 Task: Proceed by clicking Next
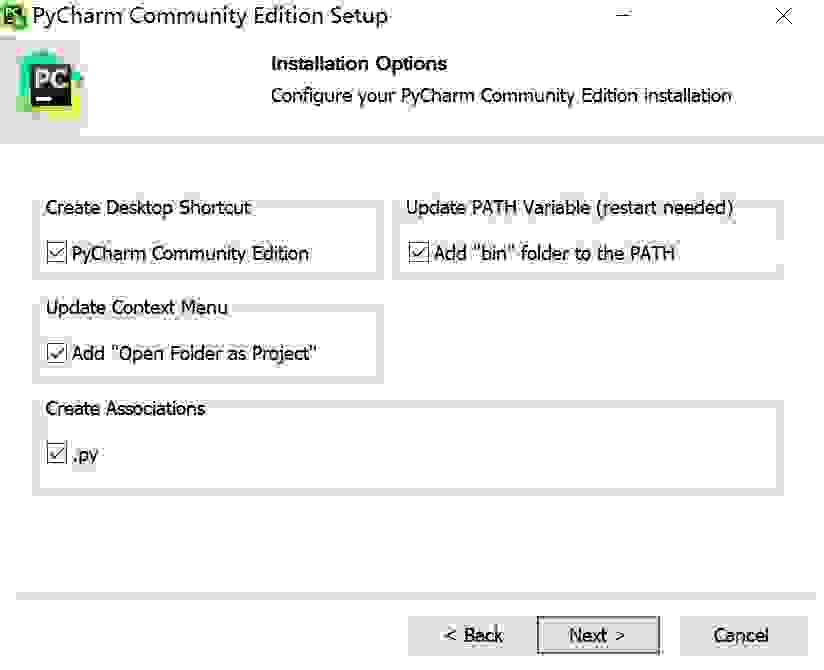click(598, 636)
